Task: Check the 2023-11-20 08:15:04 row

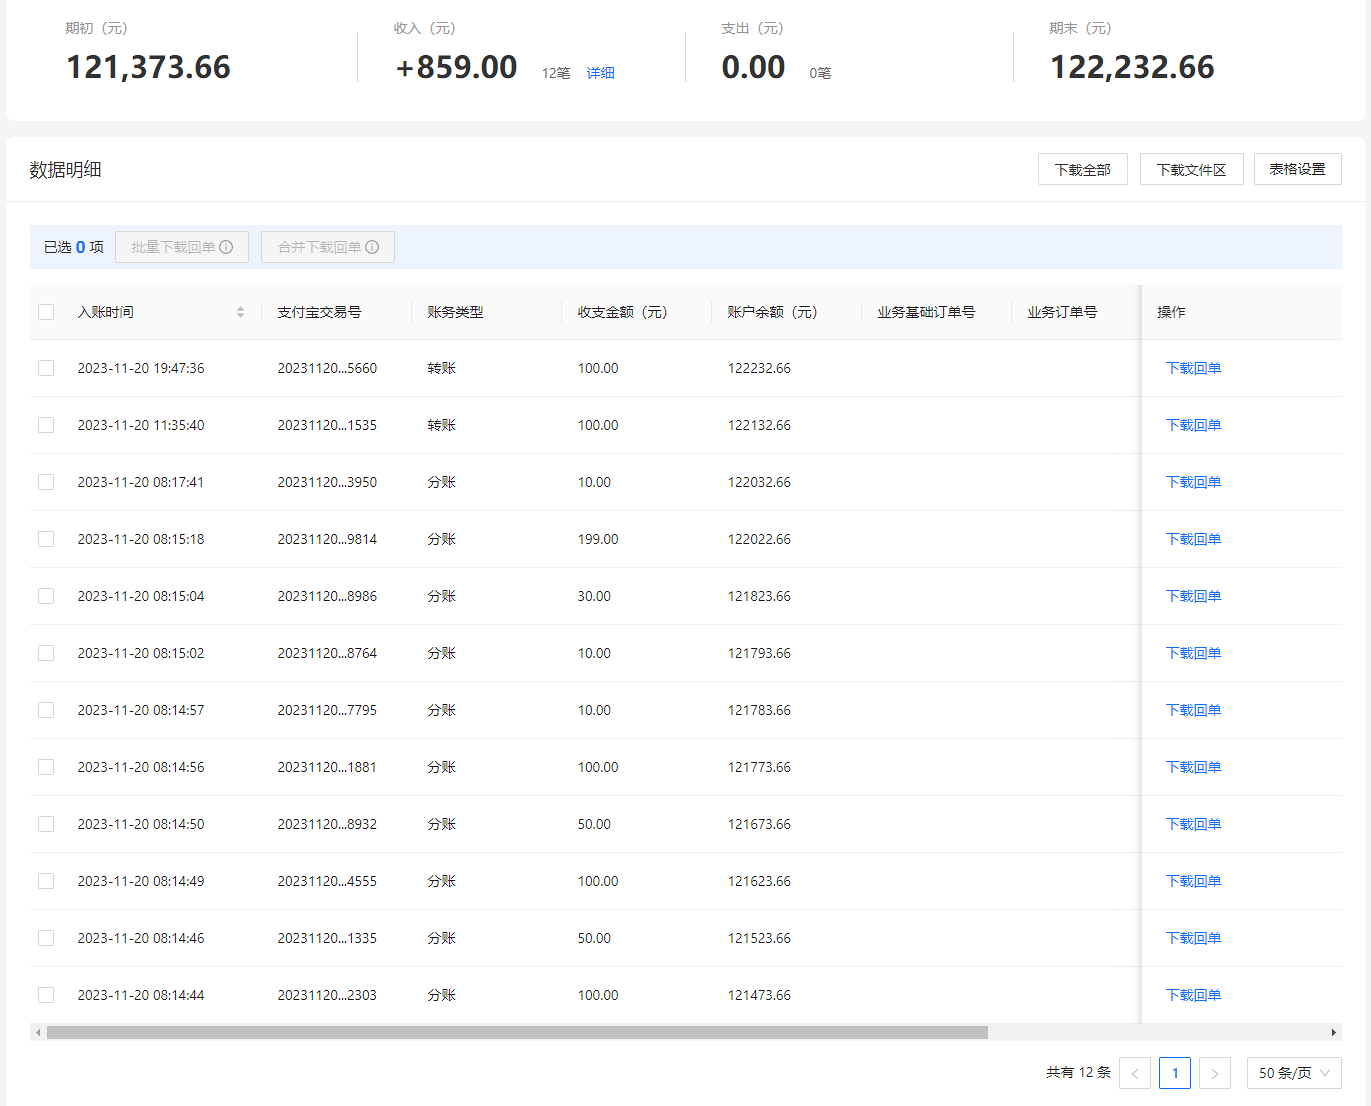Action: (46, 596)
